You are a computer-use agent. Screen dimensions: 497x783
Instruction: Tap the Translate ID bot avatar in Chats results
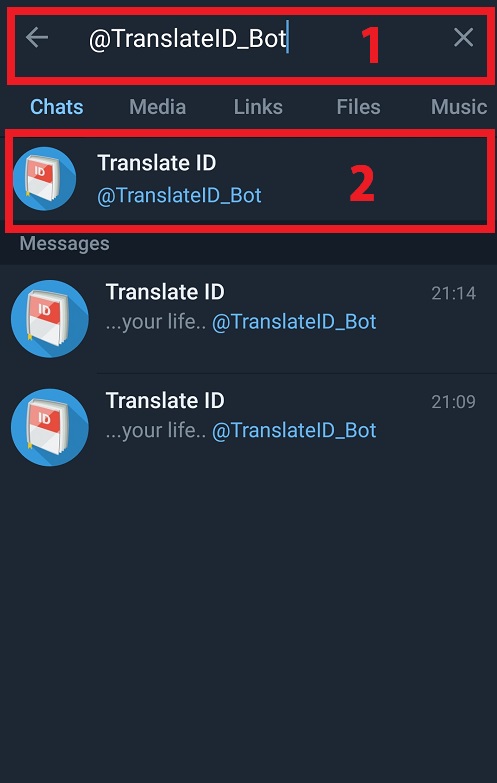click(44, 178)
